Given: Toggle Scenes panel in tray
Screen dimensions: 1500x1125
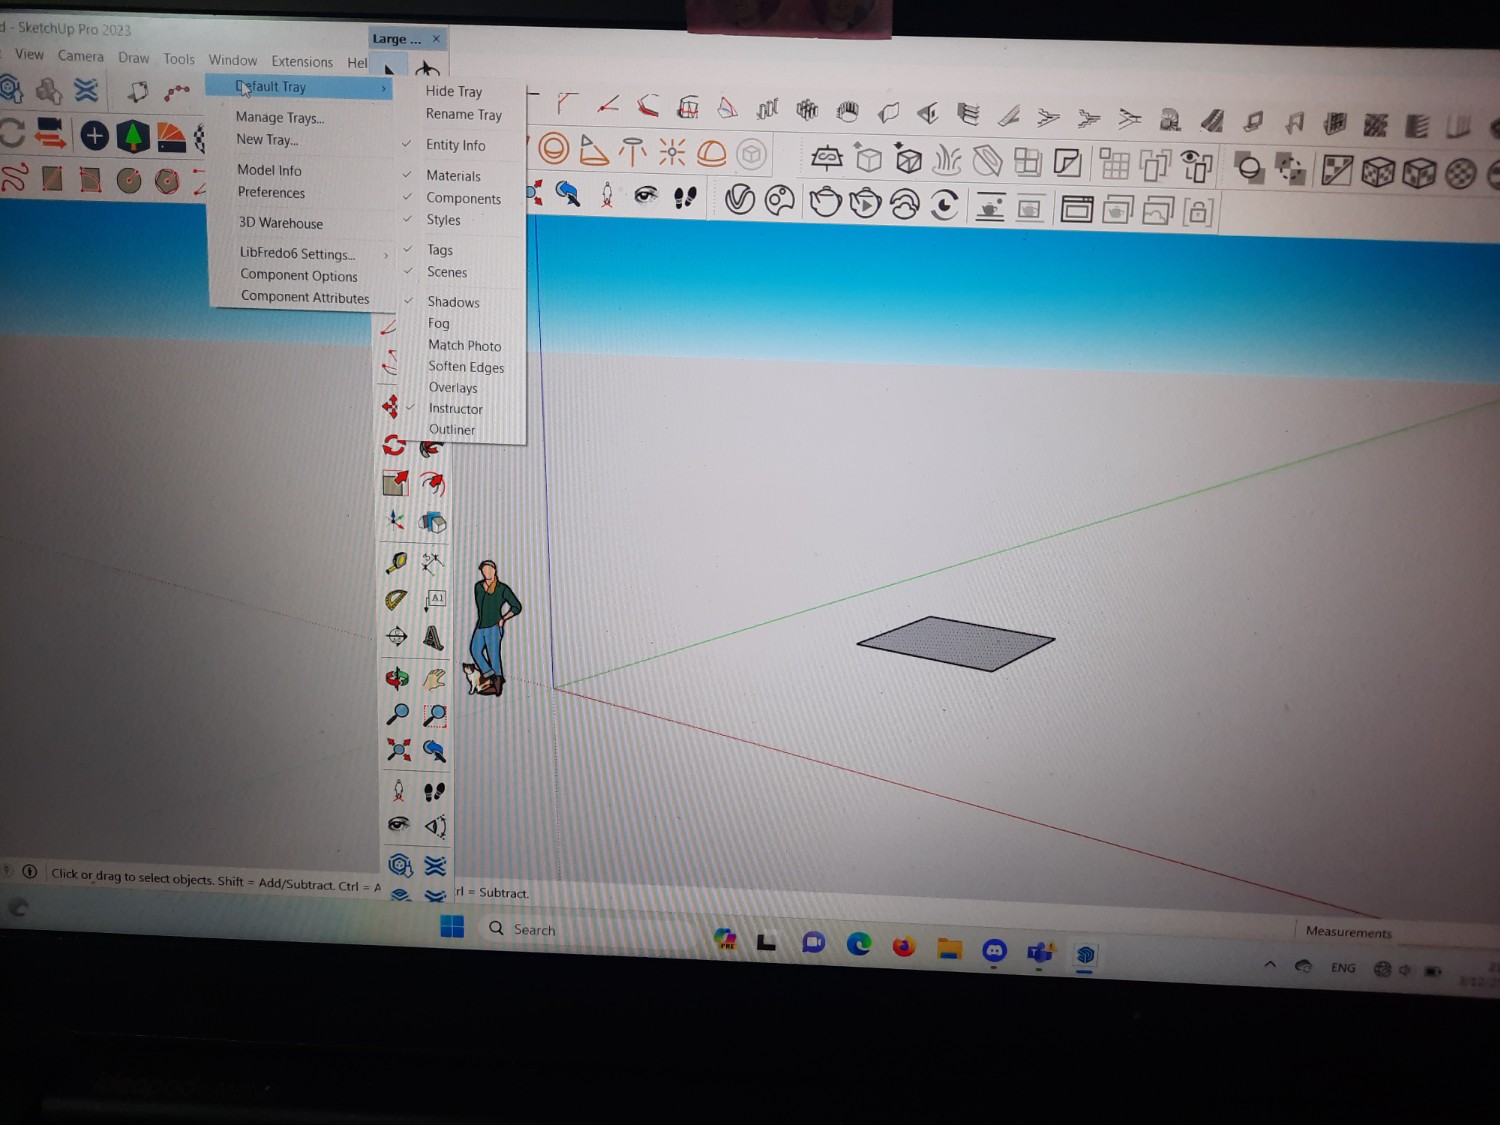Looking at the screenshot, I should [x=447, y=272].
